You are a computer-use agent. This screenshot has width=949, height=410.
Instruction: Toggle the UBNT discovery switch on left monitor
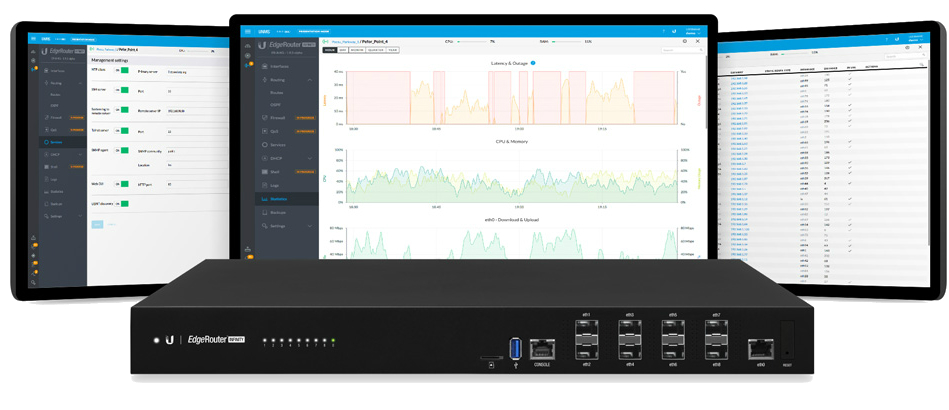click(122, 203)
